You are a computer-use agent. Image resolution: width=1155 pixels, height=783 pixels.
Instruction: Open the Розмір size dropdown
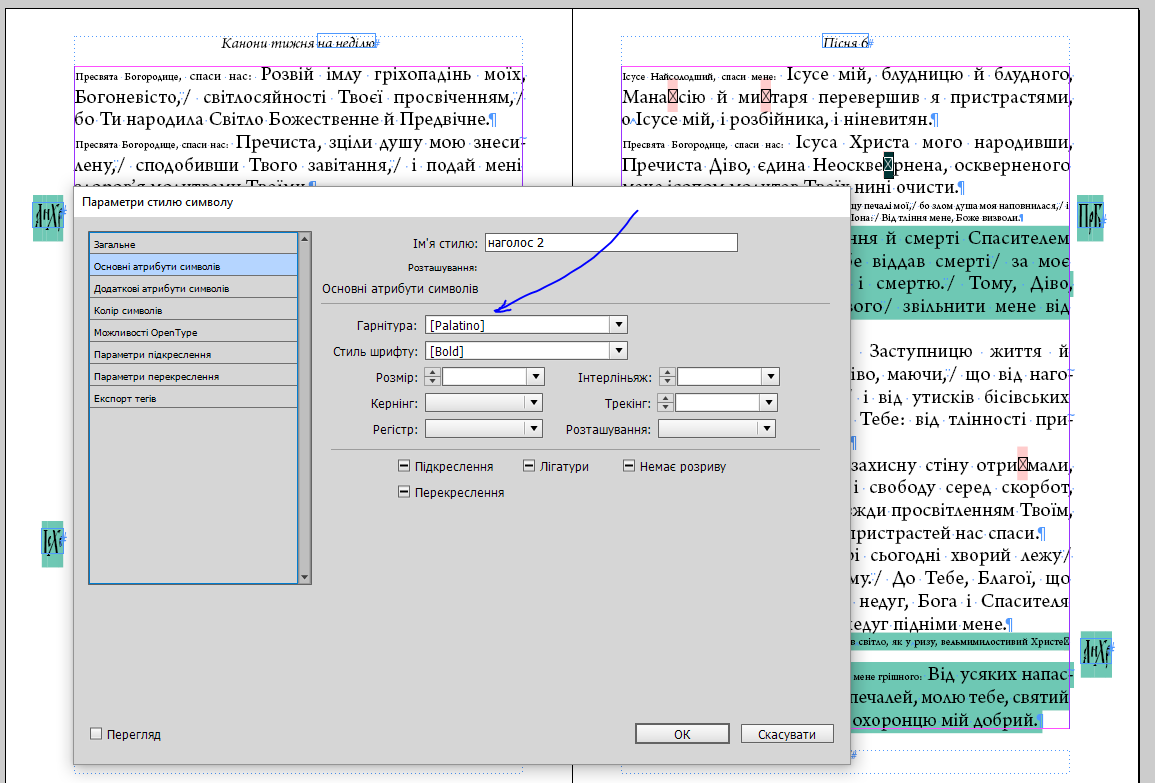point(536,376)
